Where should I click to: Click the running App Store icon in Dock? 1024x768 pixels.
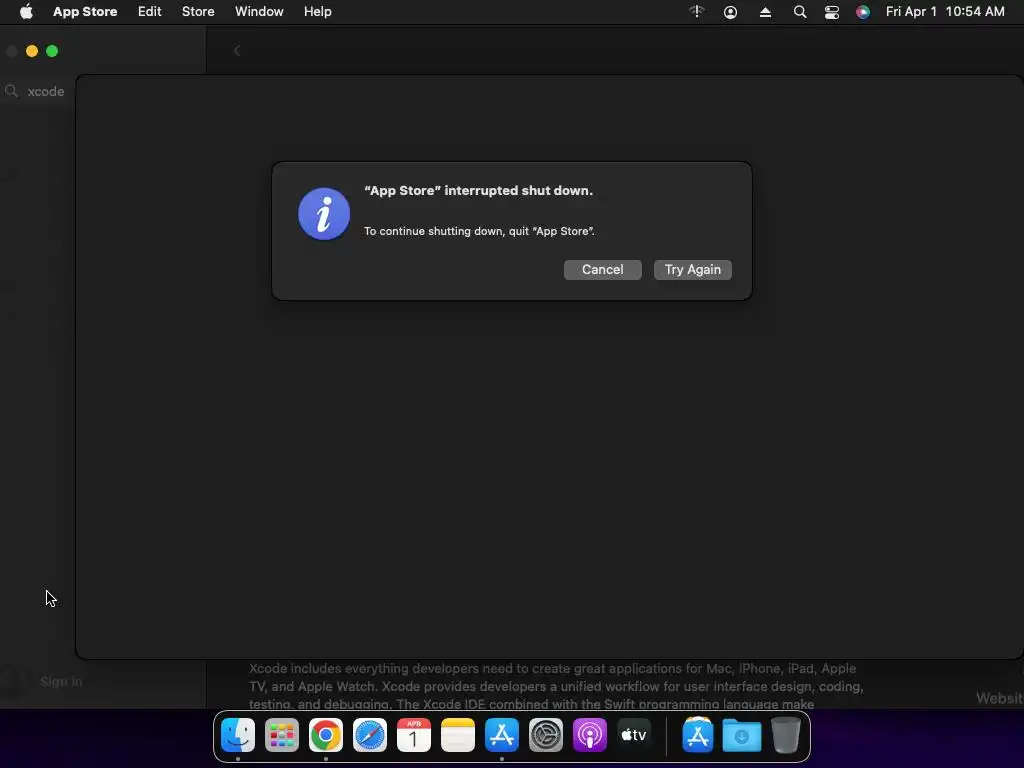tap(502, 735)
